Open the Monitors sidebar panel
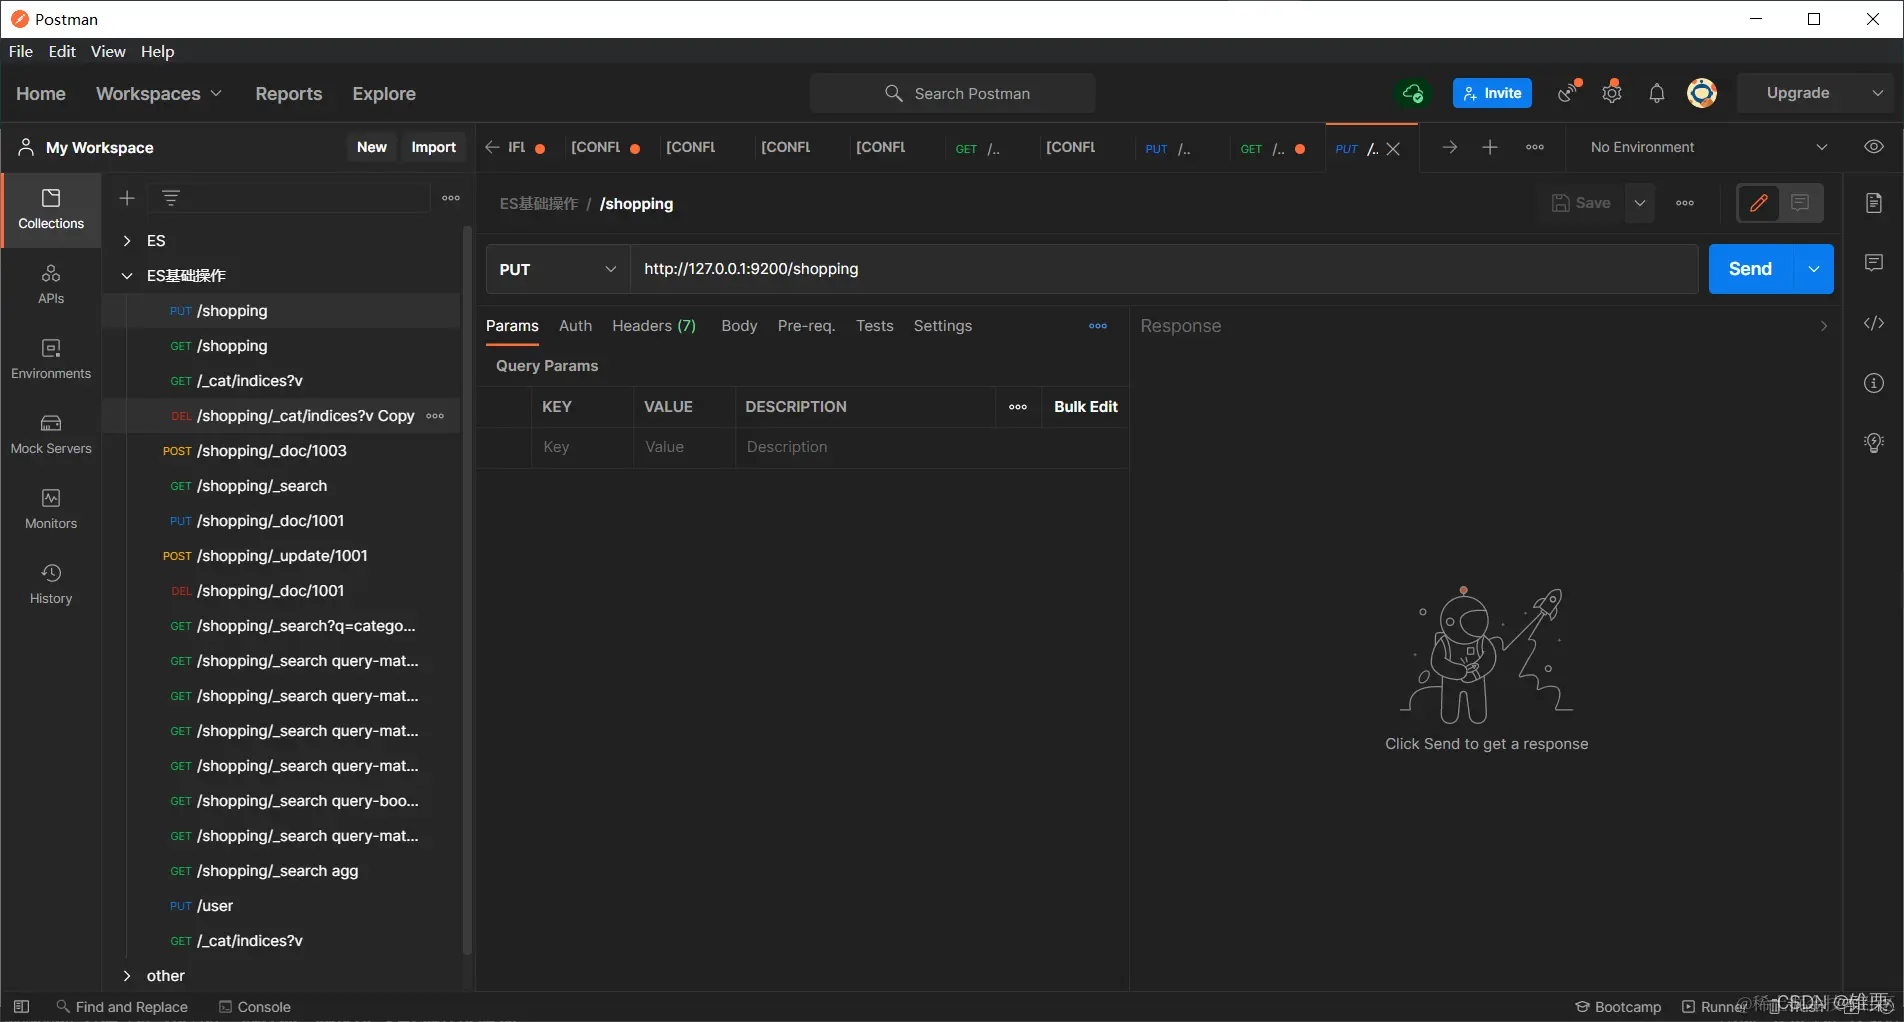The height and width of the screenshot is (1022, 1904). pos(51,510)
